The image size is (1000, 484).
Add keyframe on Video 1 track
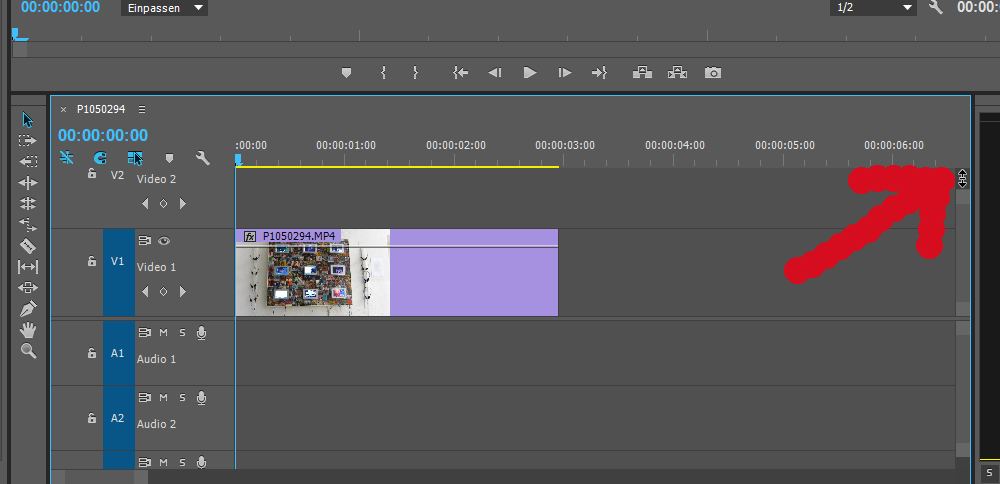pos(163,291)
